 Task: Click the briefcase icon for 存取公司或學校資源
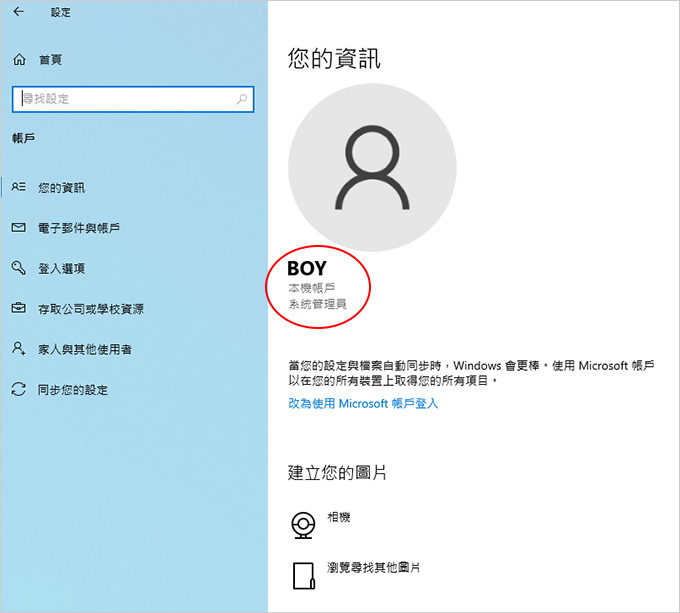coord(18,308)
